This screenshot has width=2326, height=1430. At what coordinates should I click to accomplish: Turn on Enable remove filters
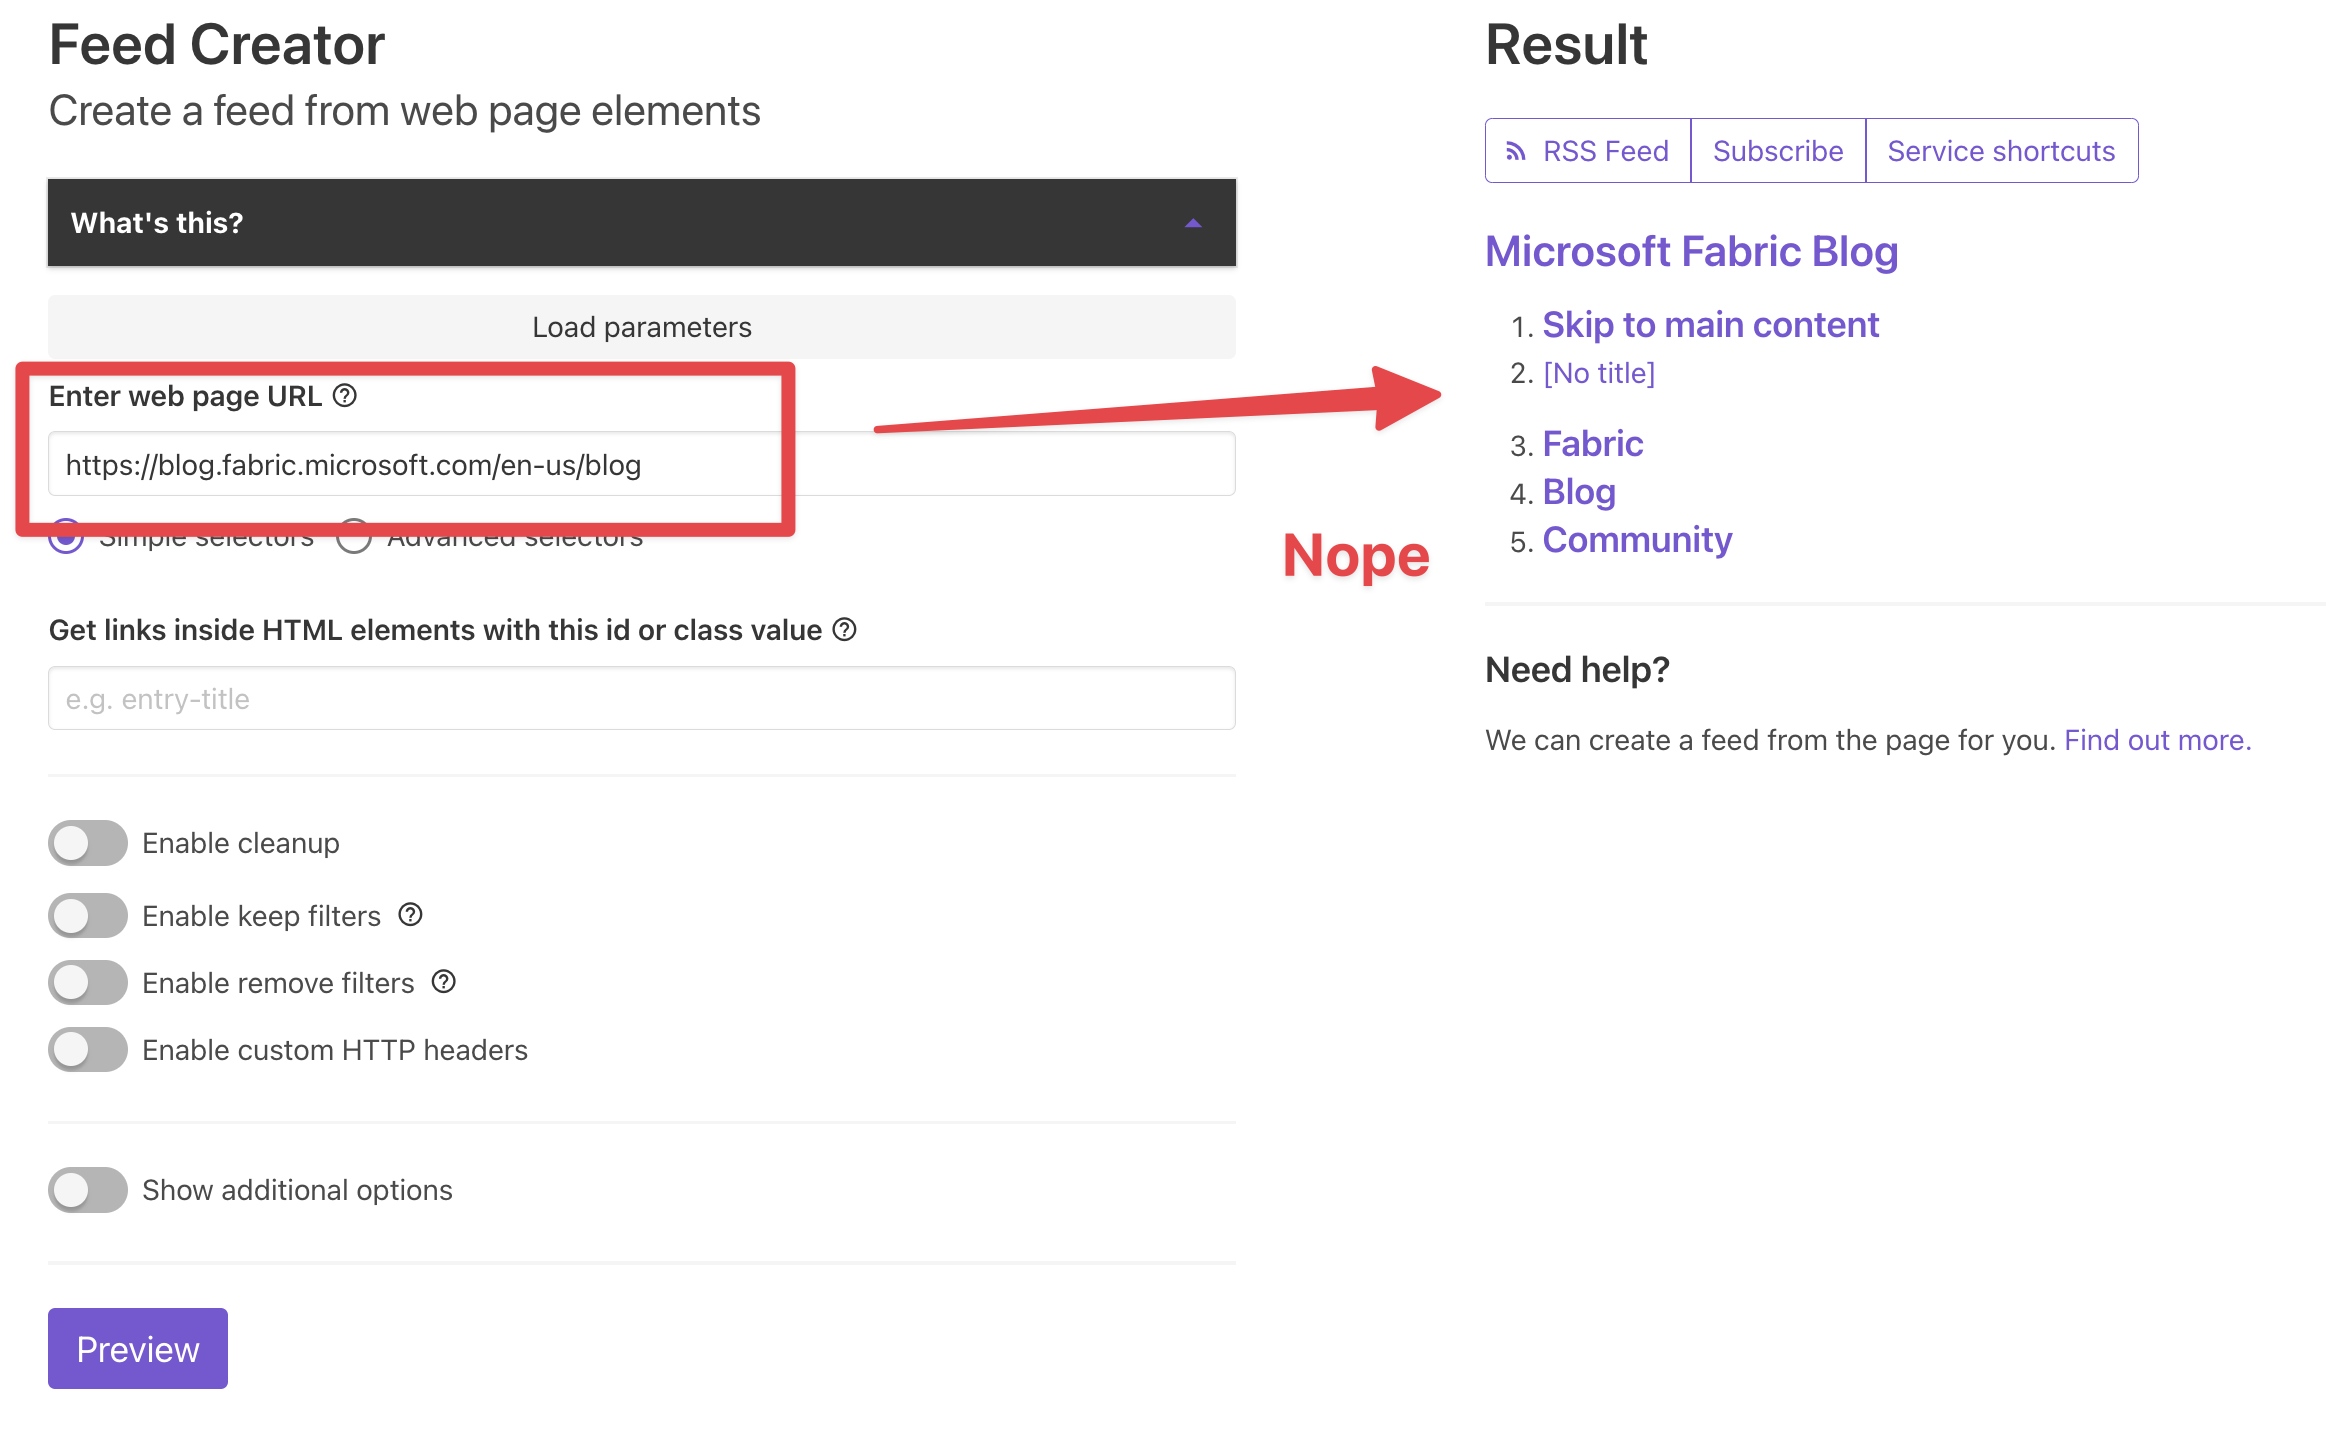pos(87,982)
